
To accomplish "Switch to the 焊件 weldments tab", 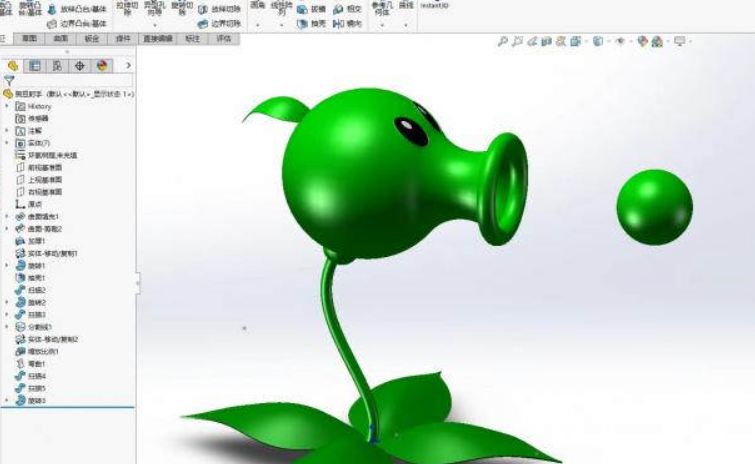I will [x=123, y=39].
